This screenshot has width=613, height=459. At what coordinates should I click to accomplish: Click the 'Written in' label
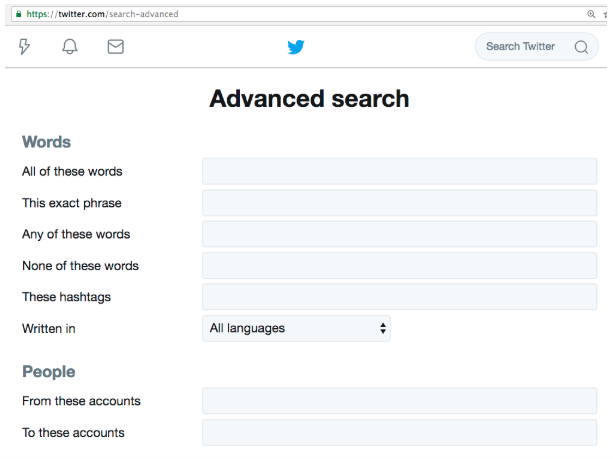pyautogui.click(x=48, y=328)
